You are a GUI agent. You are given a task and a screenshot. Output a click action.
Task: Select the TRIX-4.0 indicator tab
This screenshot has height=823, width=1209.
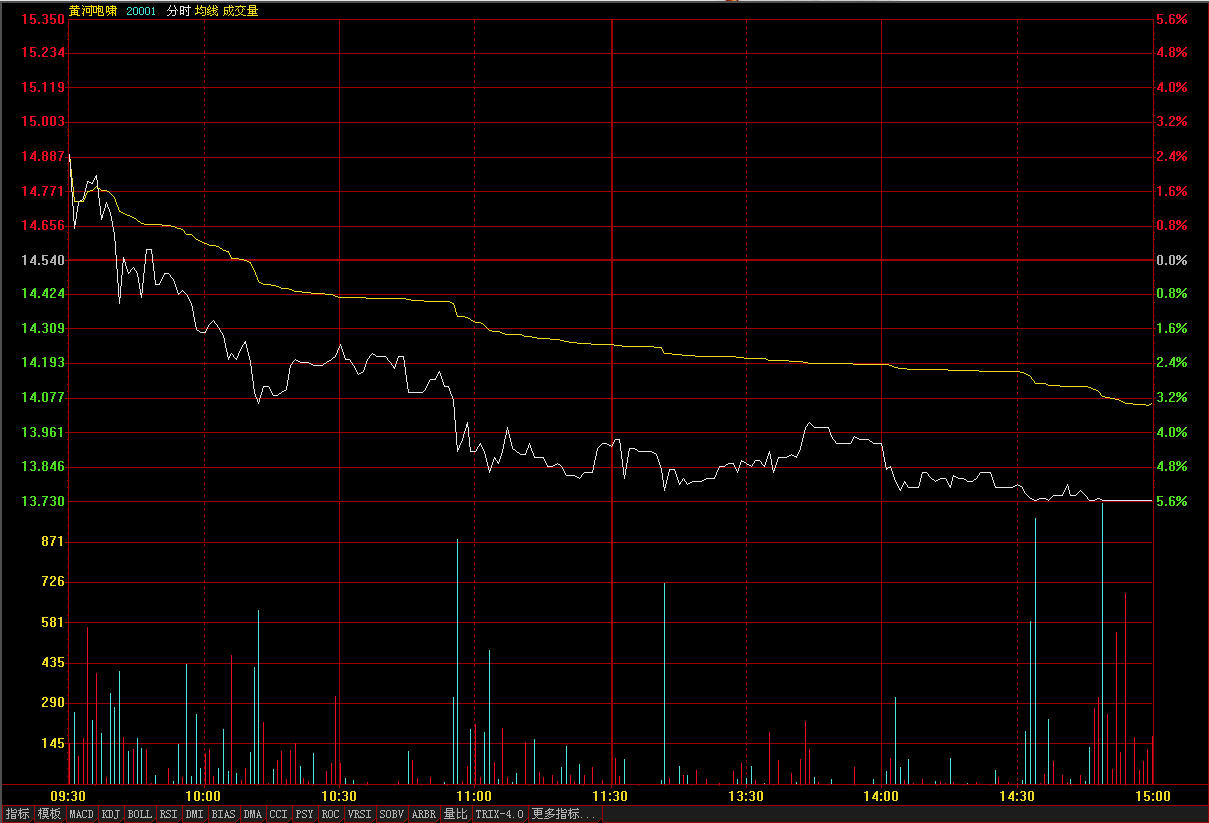click(x=500, y=815)
